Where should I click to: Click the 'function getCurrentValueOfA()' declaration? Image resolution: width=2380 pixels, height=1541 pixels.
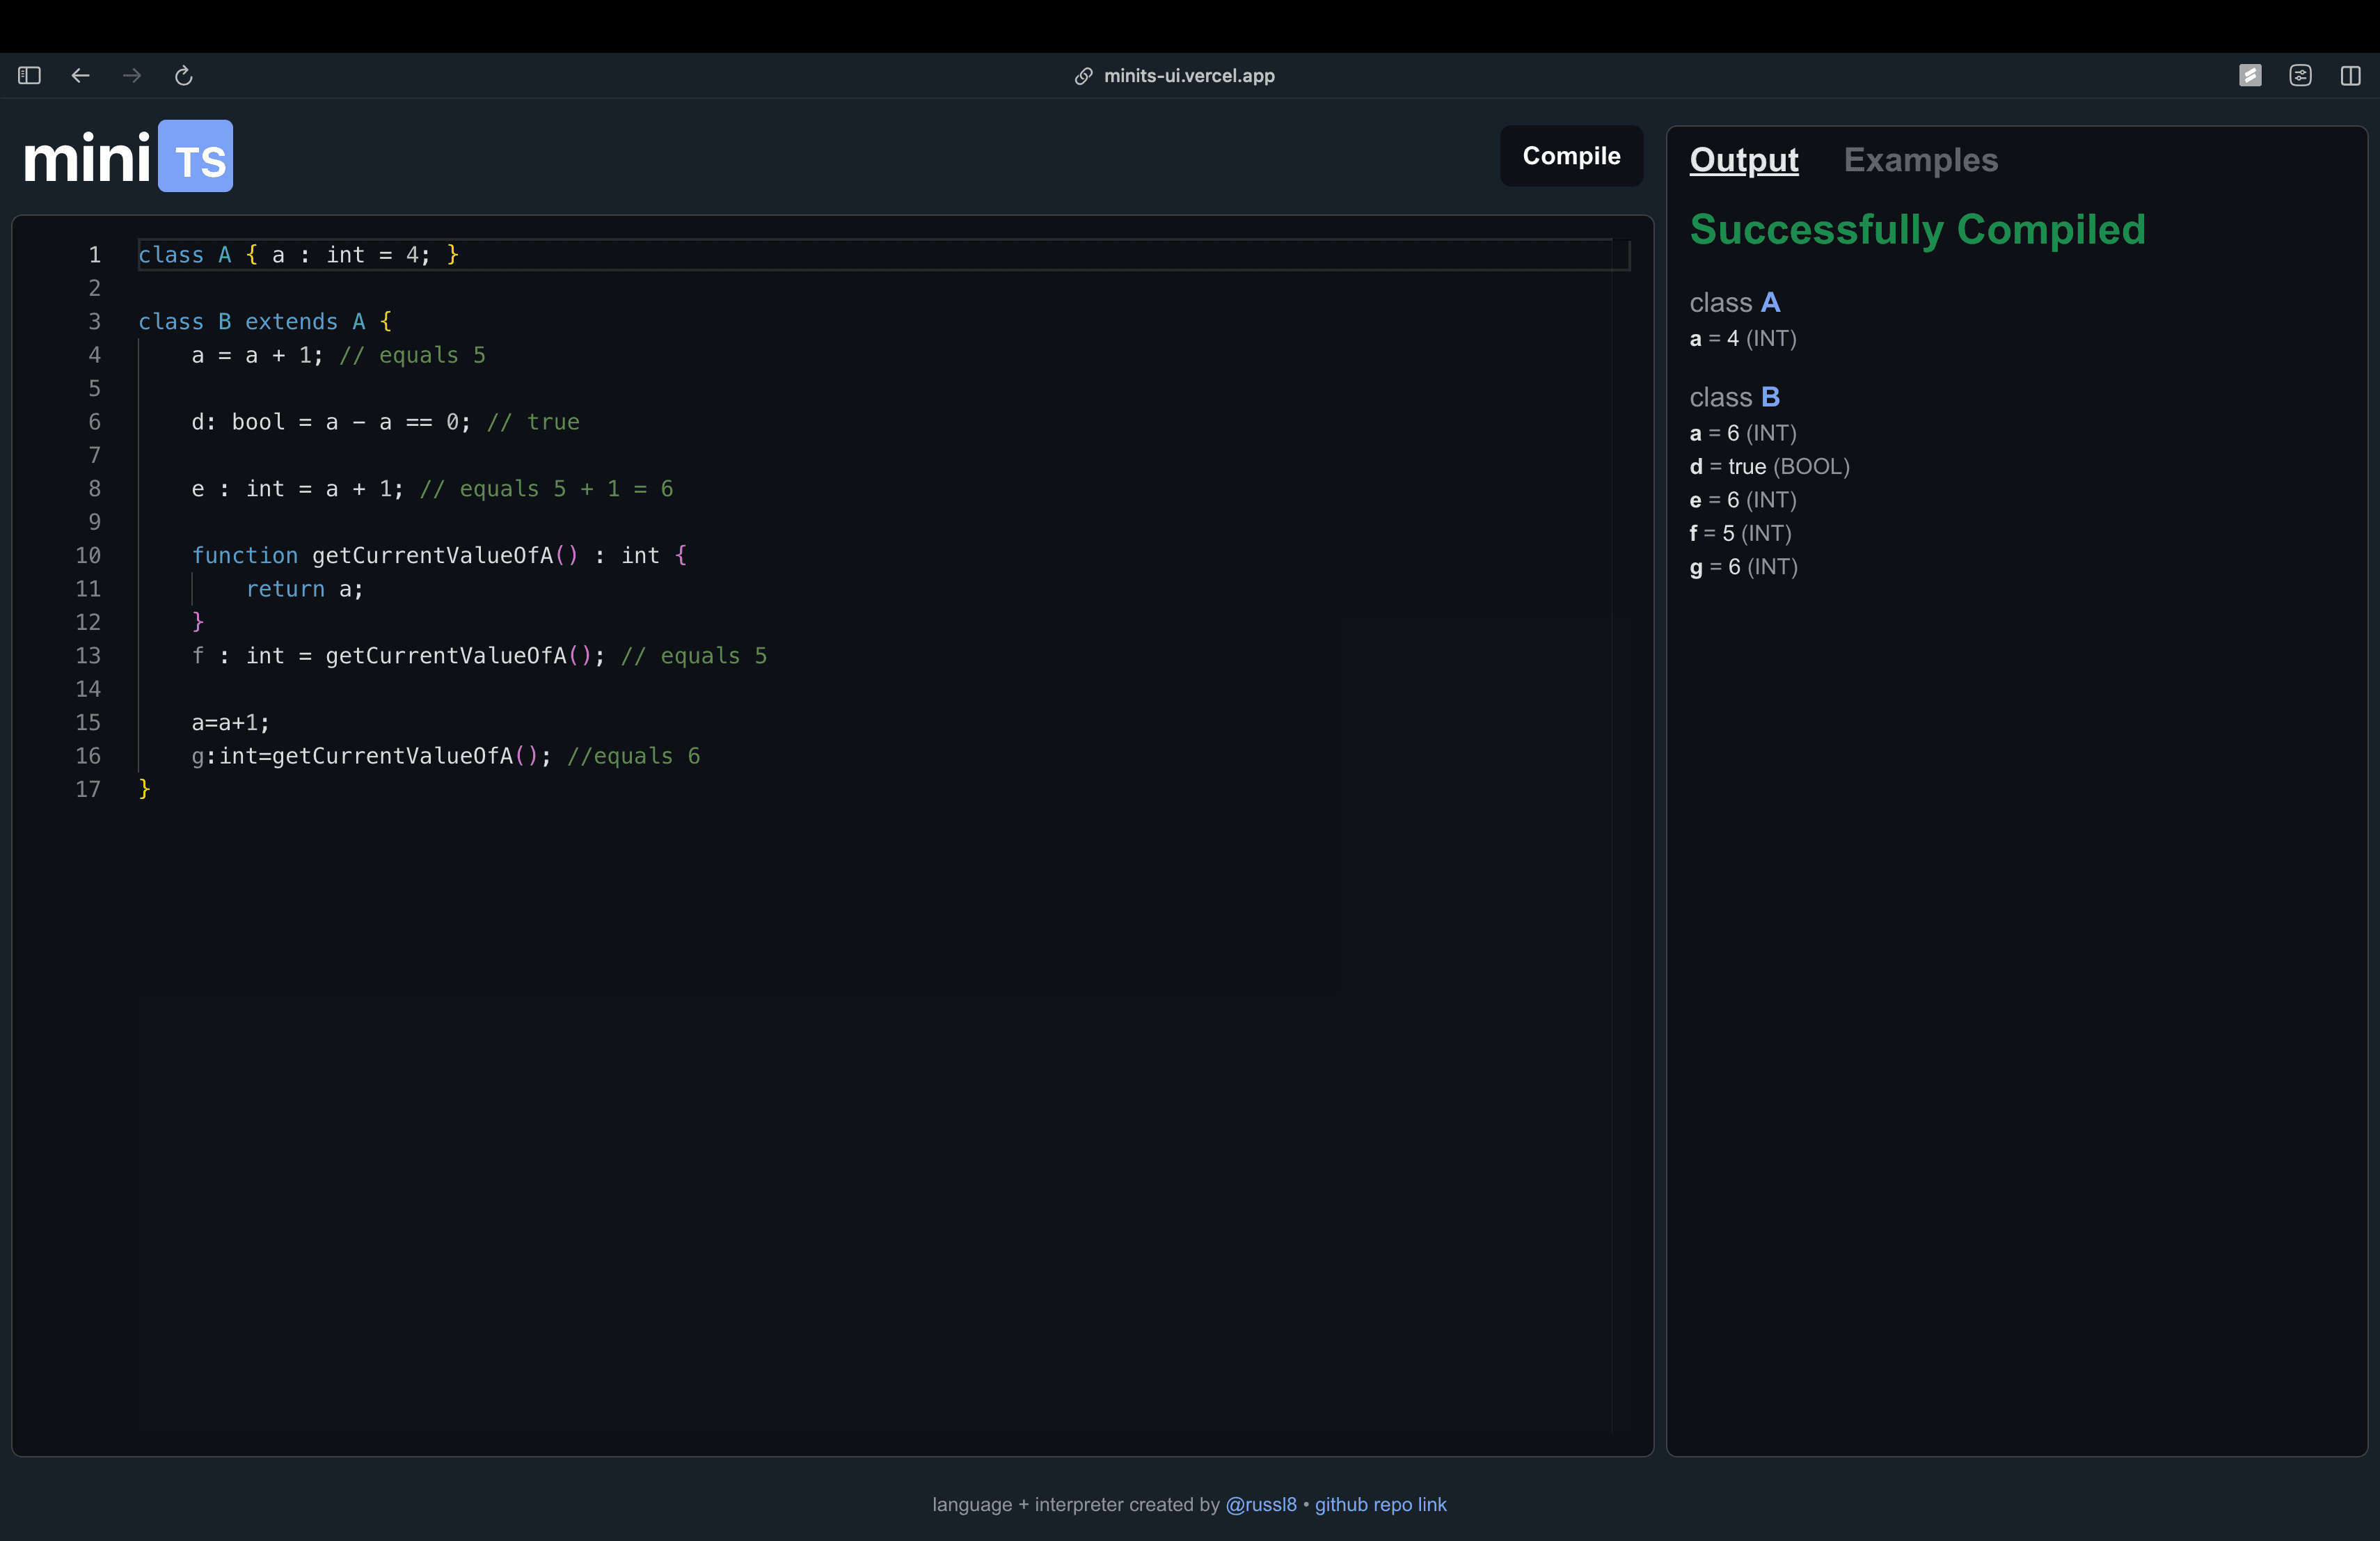coord(385,555)
